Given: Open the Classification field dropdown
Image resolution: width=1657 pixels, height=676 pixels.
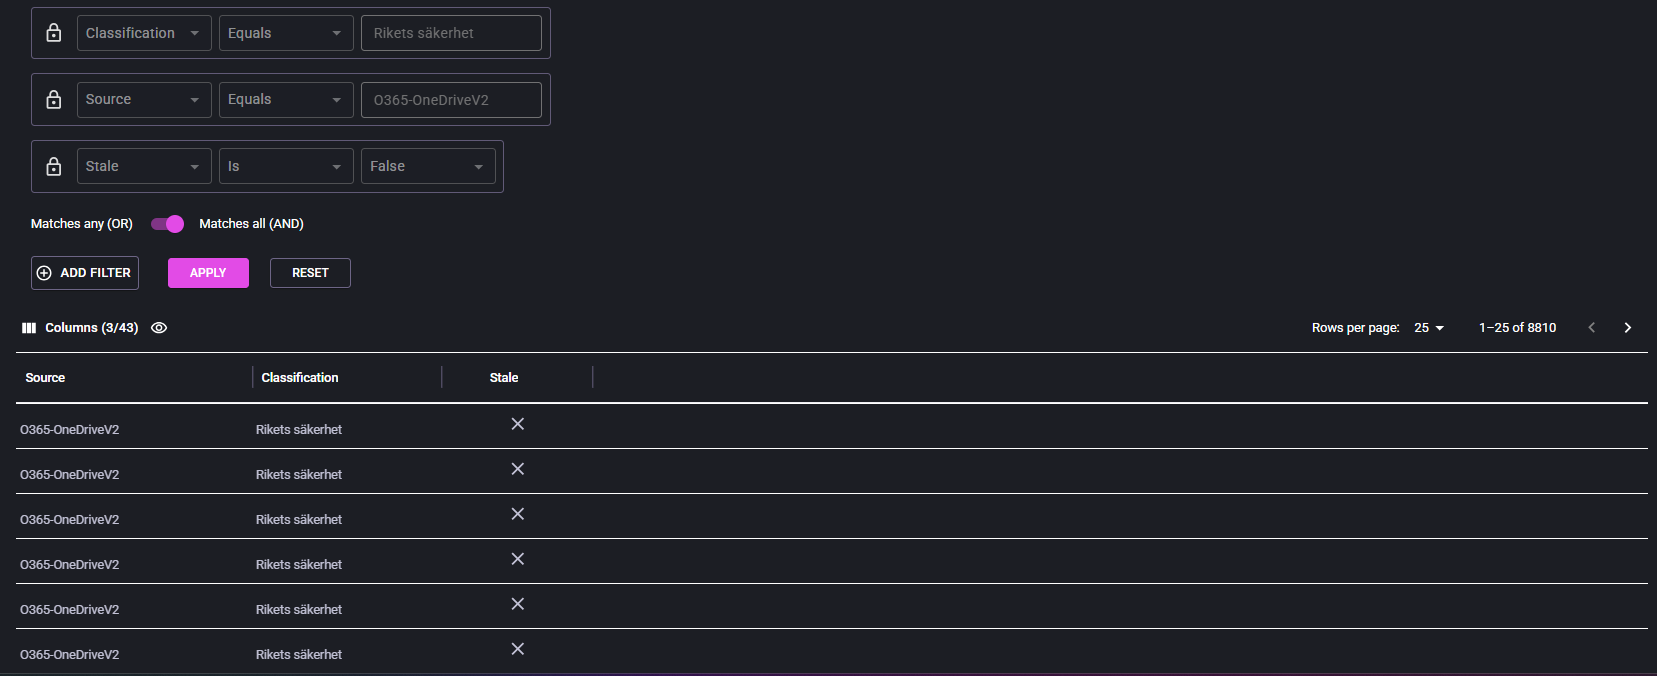Looking at the screenshot, I should coord(144,33).
